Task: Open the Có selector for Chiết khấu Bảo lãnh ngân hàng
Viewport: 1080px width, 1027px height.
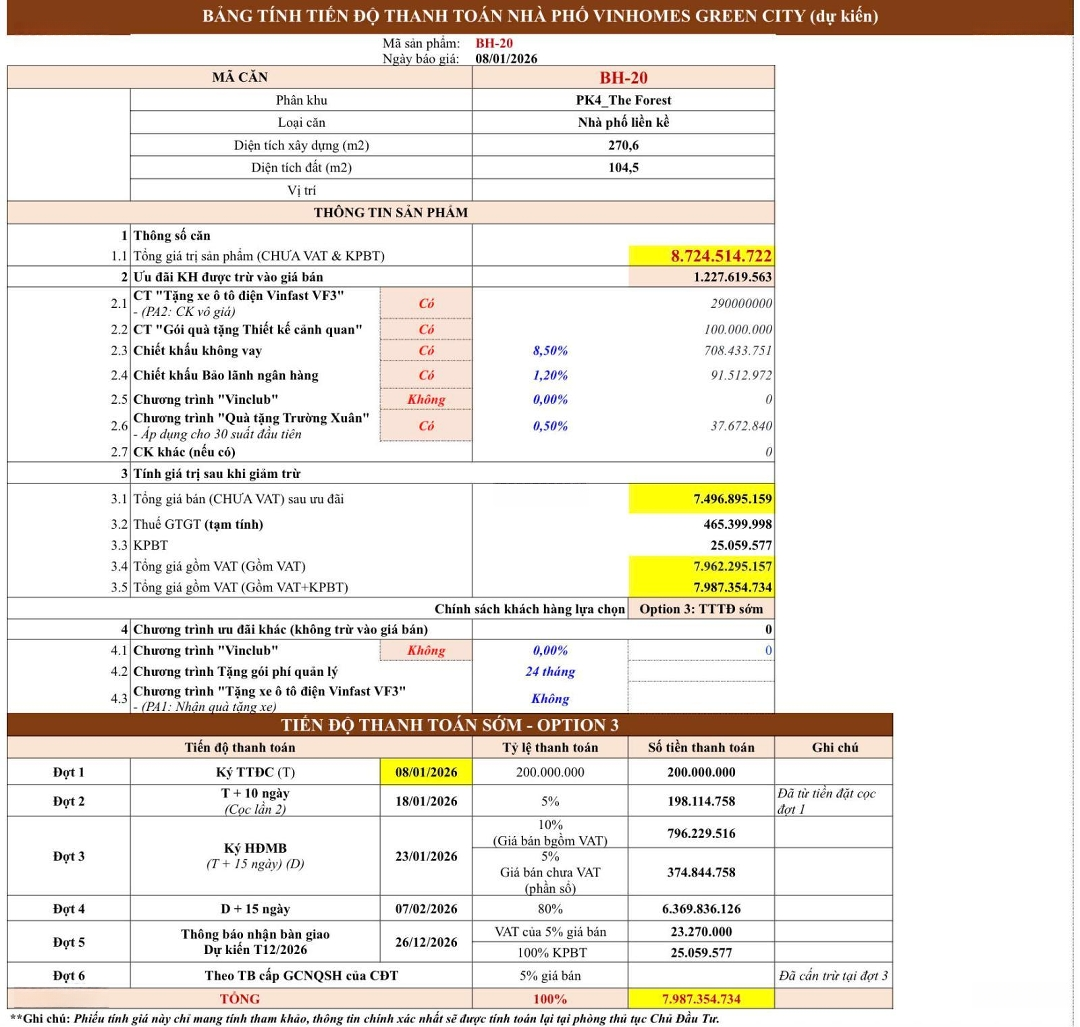Action: click(x=426, y=375)
